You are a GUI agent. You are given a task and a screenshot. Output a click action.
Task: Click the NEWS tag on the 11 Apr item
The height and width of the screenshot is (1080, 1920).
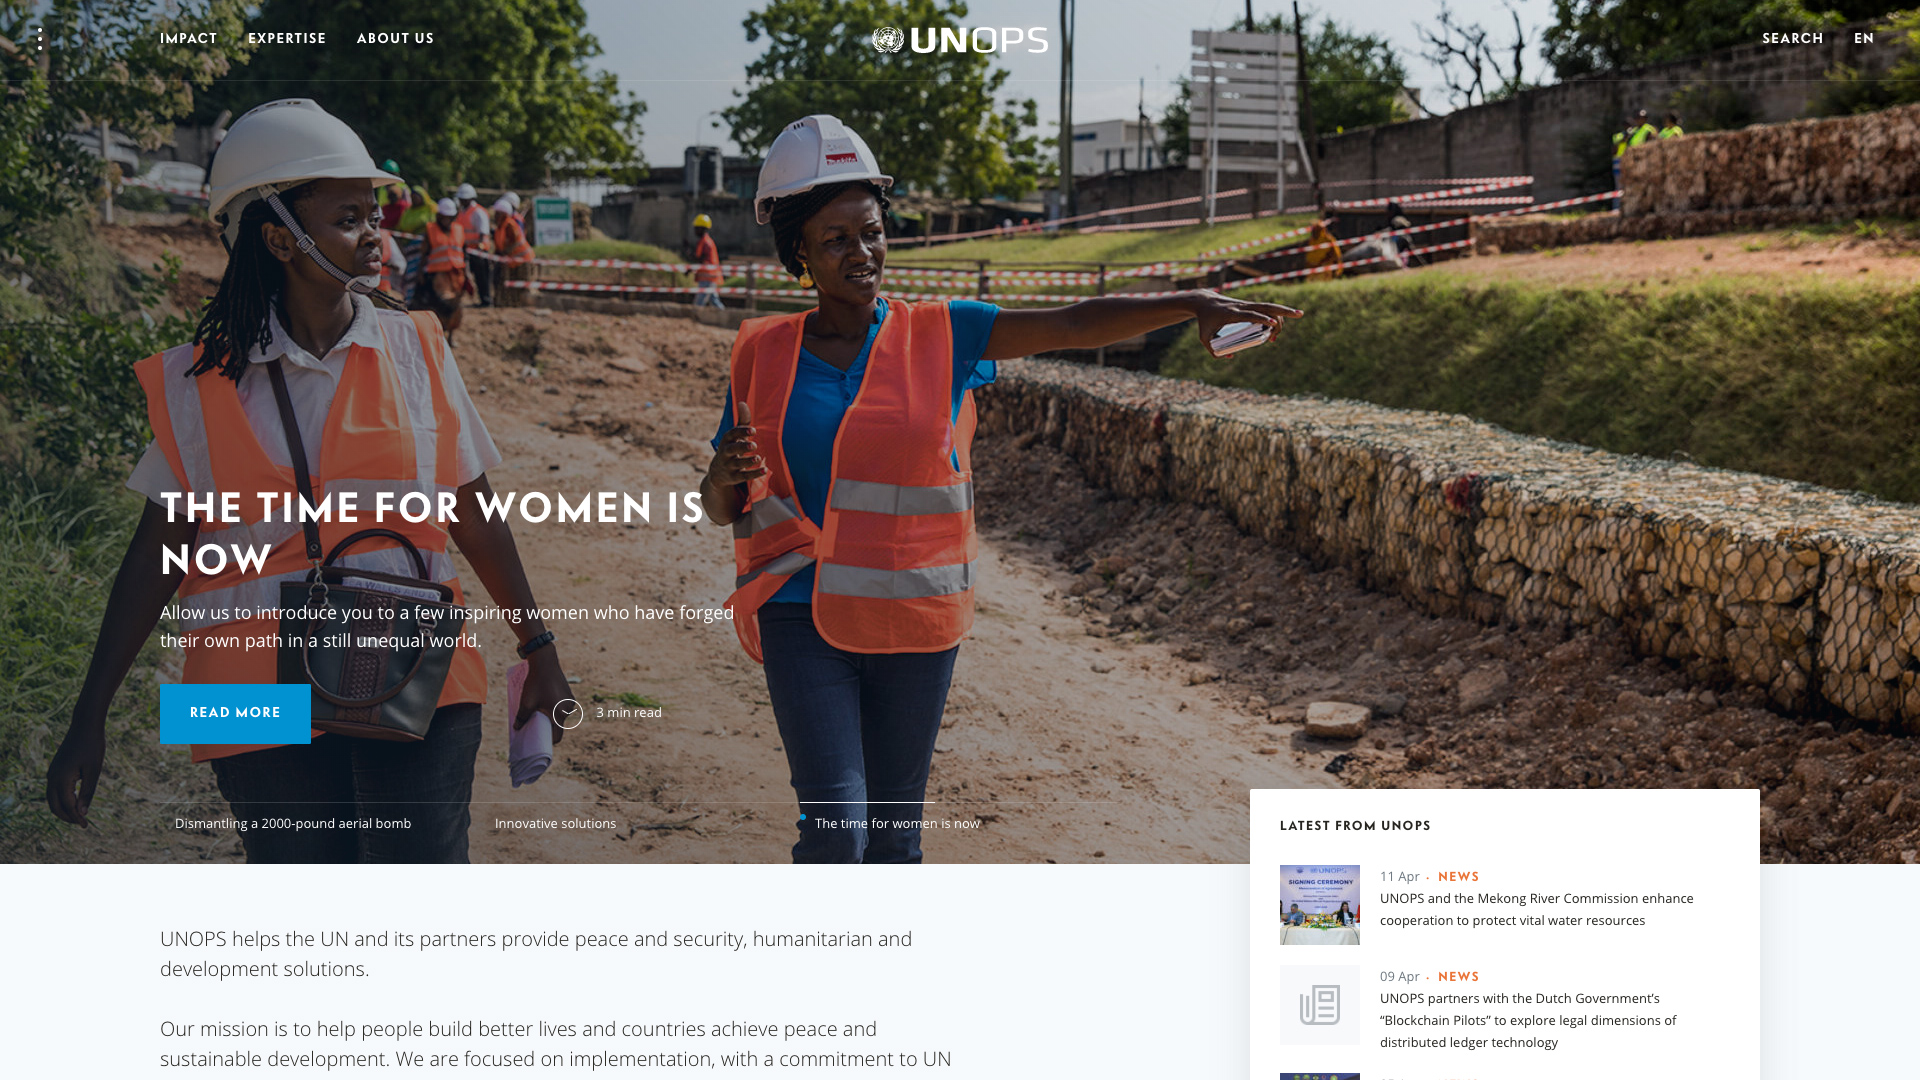[1458, 876]
